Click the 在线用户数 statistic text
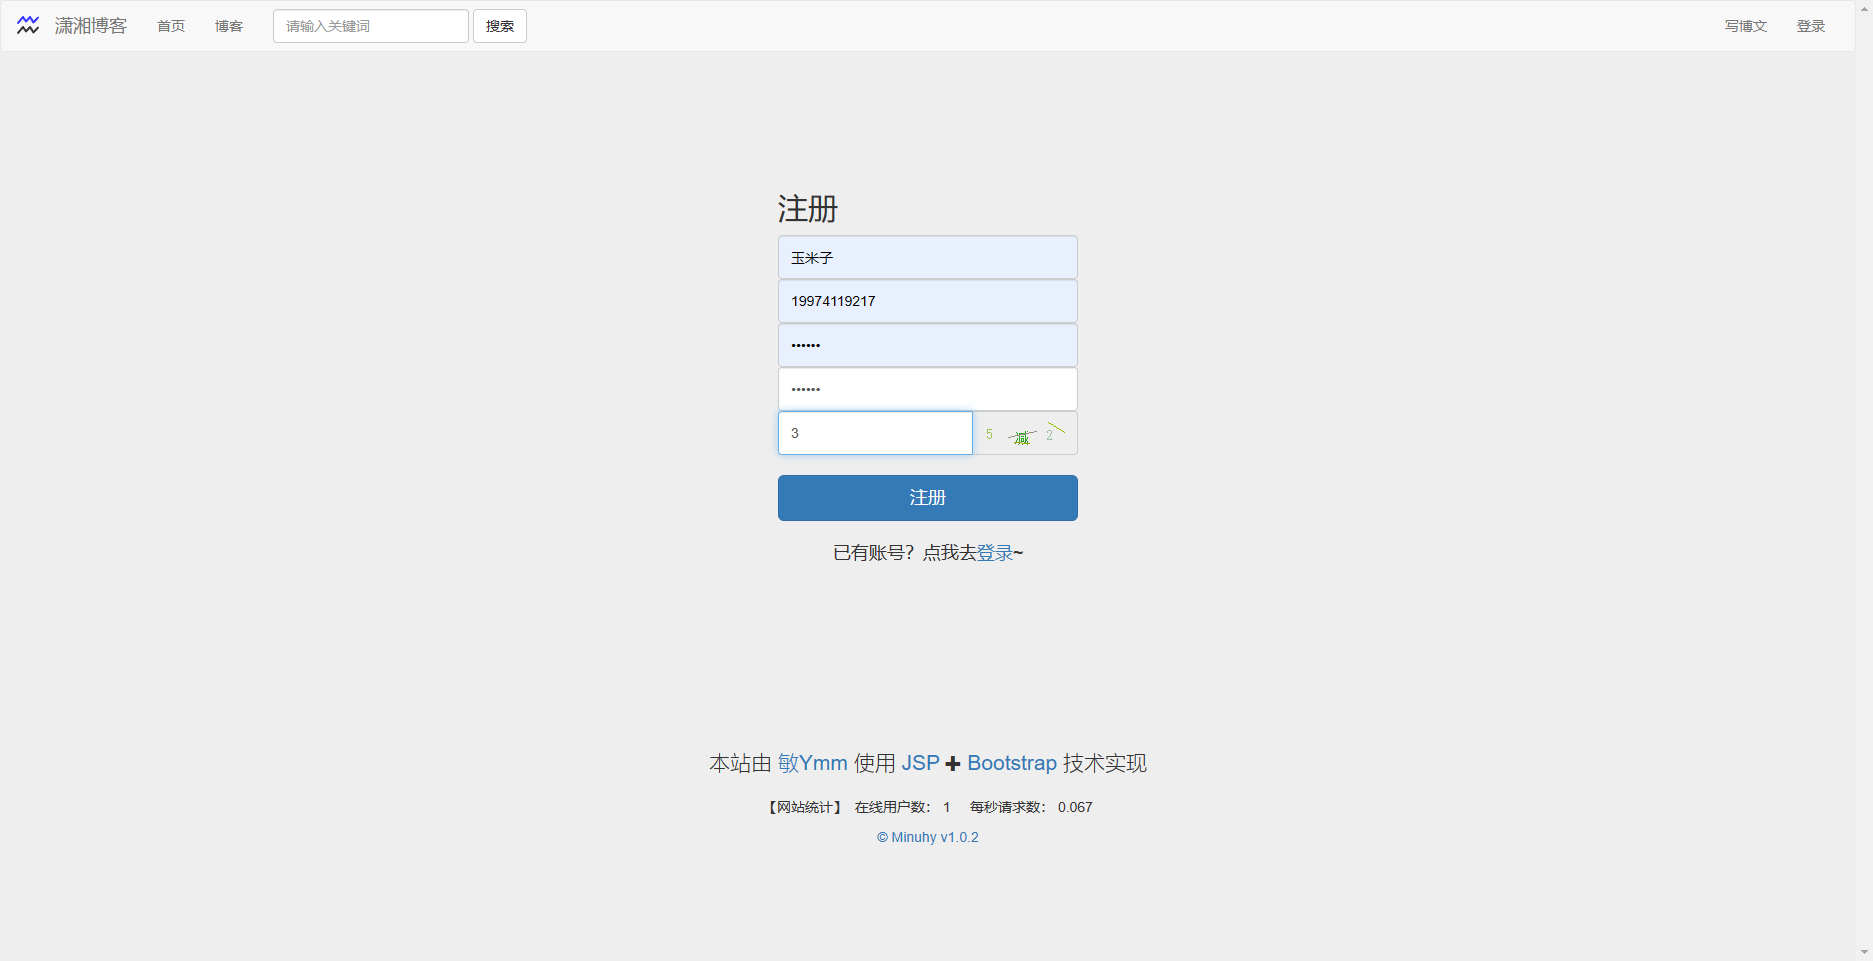This screenshot has width=1873, height=961. pyautogui.click(x=902, y=807)
